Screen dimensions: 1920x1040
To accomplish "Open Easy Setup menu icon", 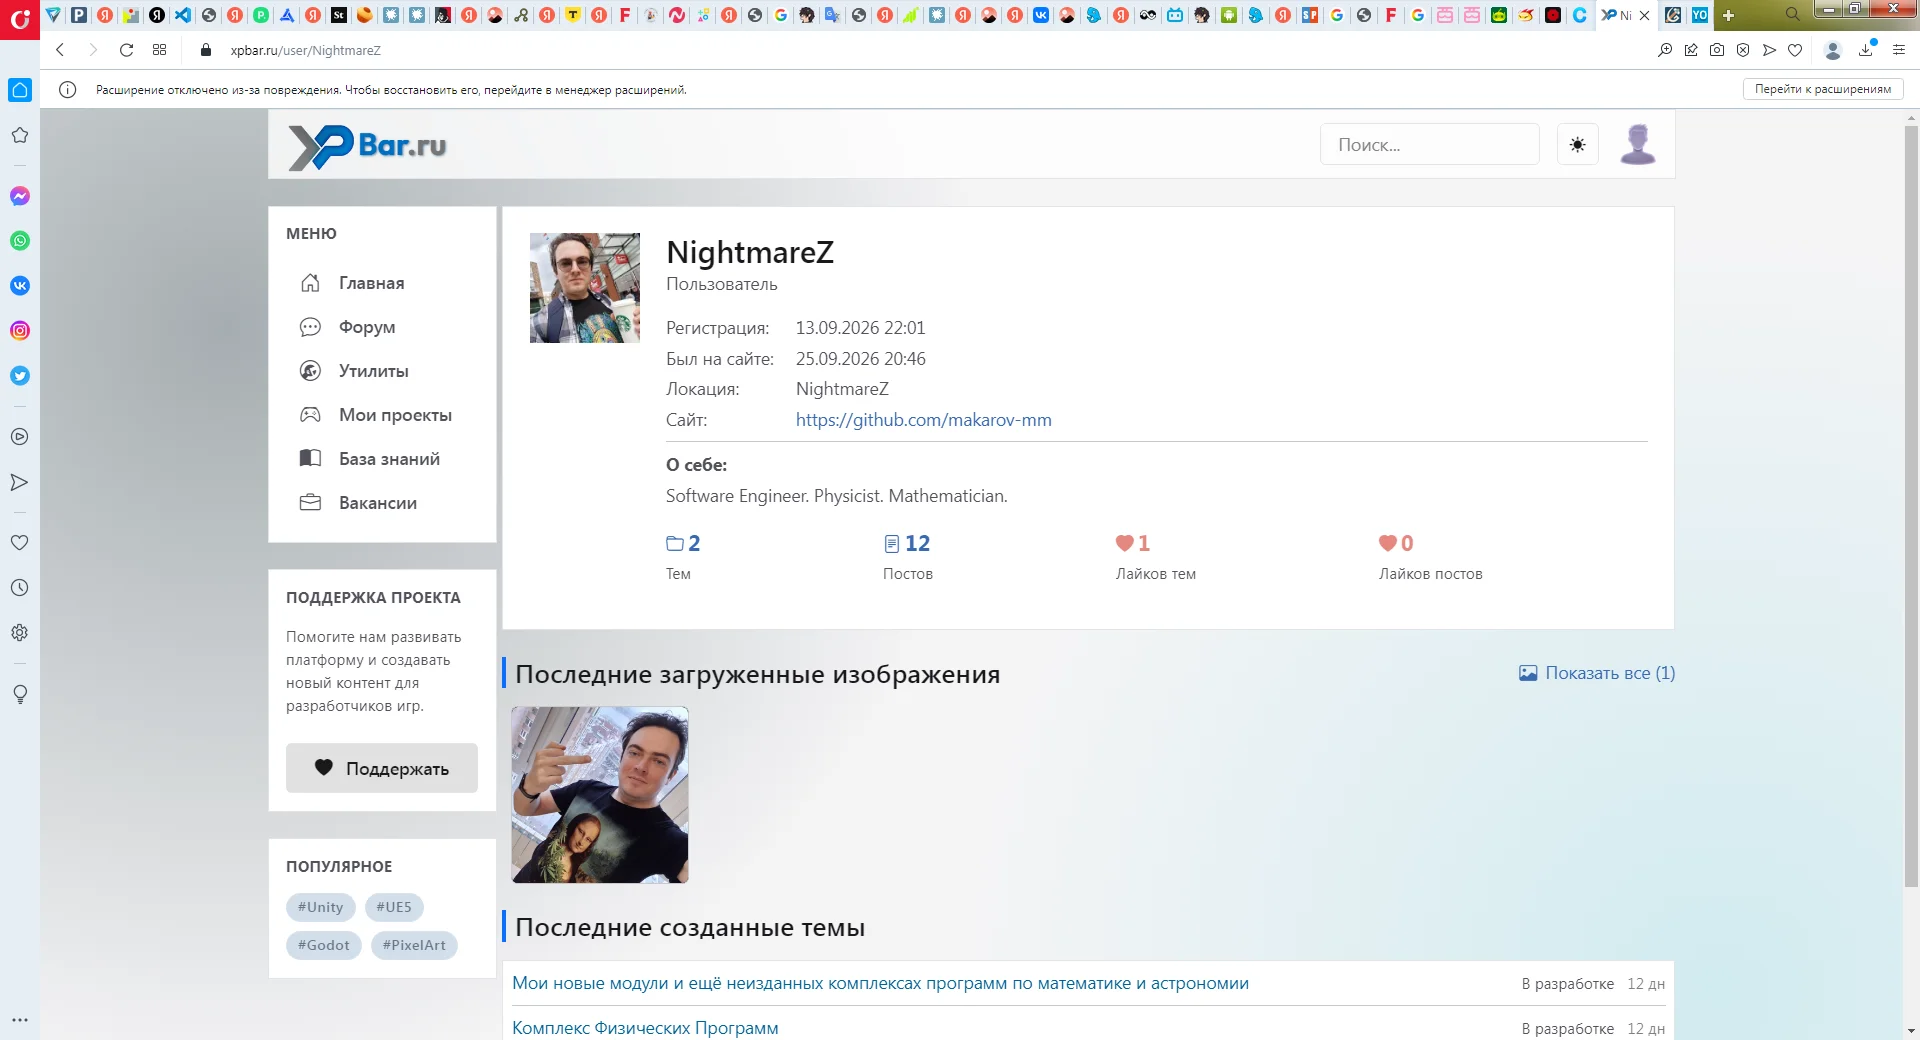I will 1899,50.
